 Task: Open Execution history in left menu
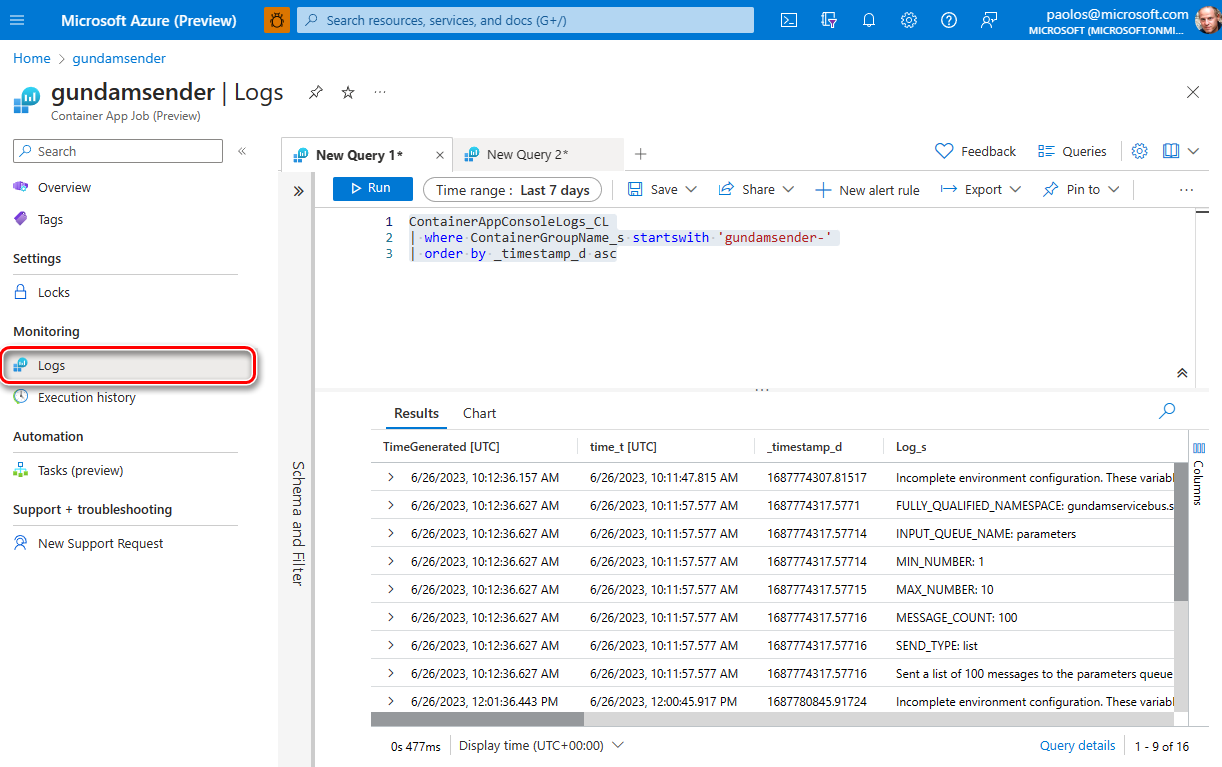point(86,397)
